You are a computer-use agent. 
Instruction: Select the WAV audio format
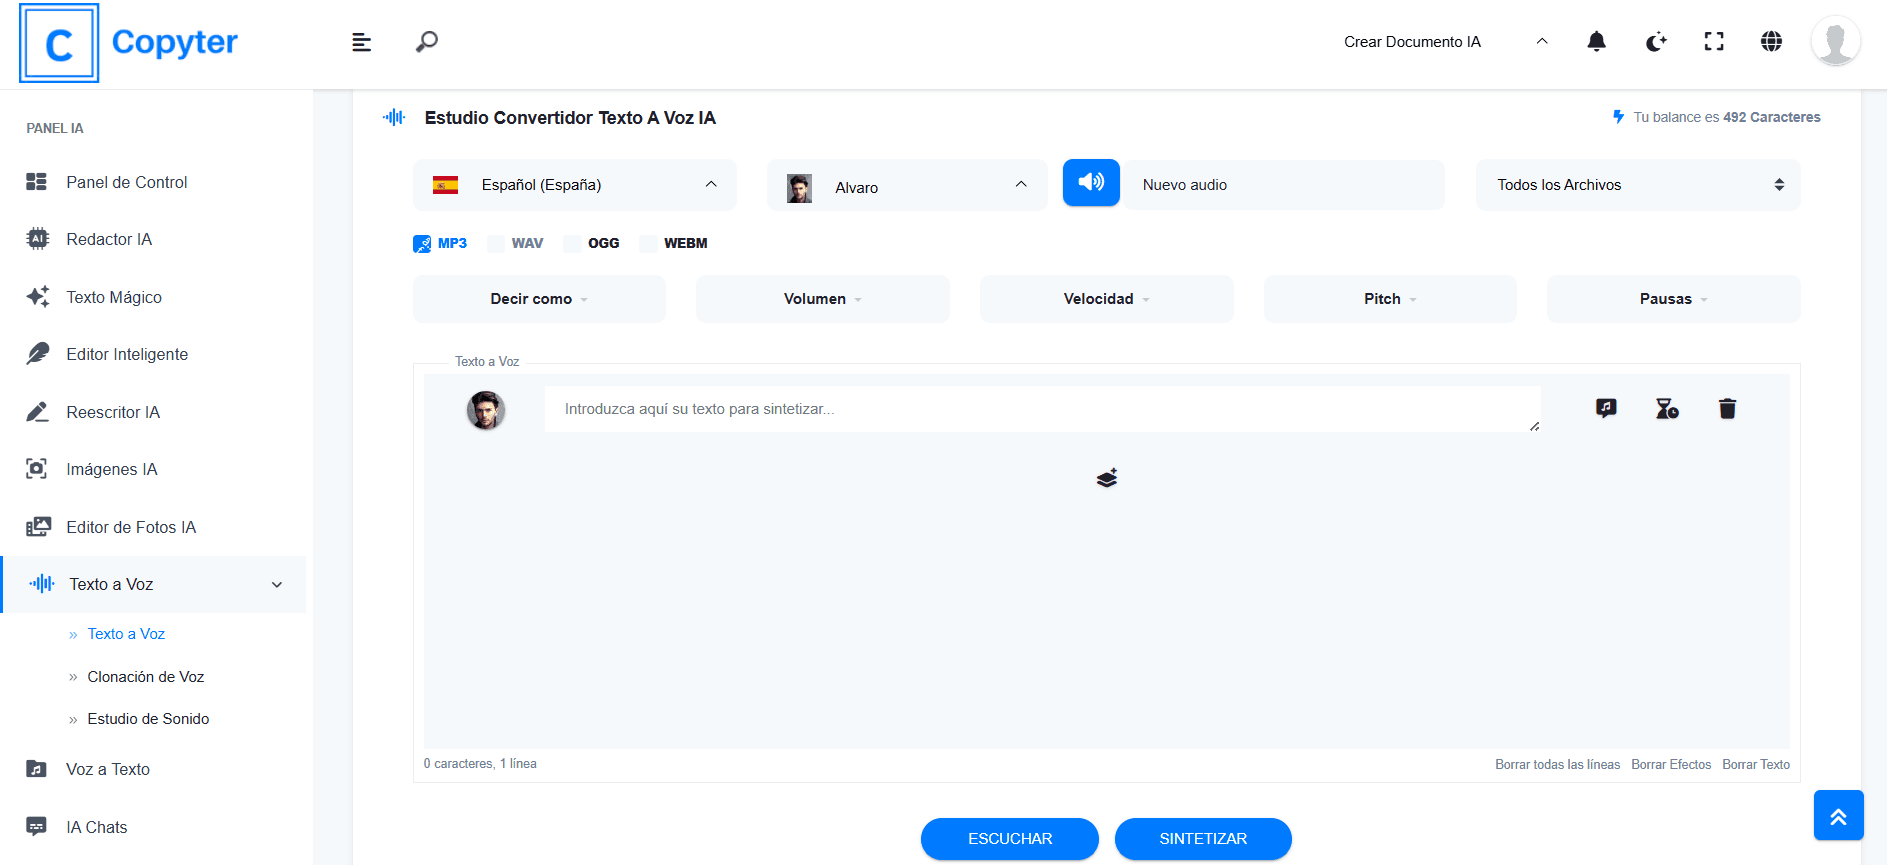click(497, 243)
